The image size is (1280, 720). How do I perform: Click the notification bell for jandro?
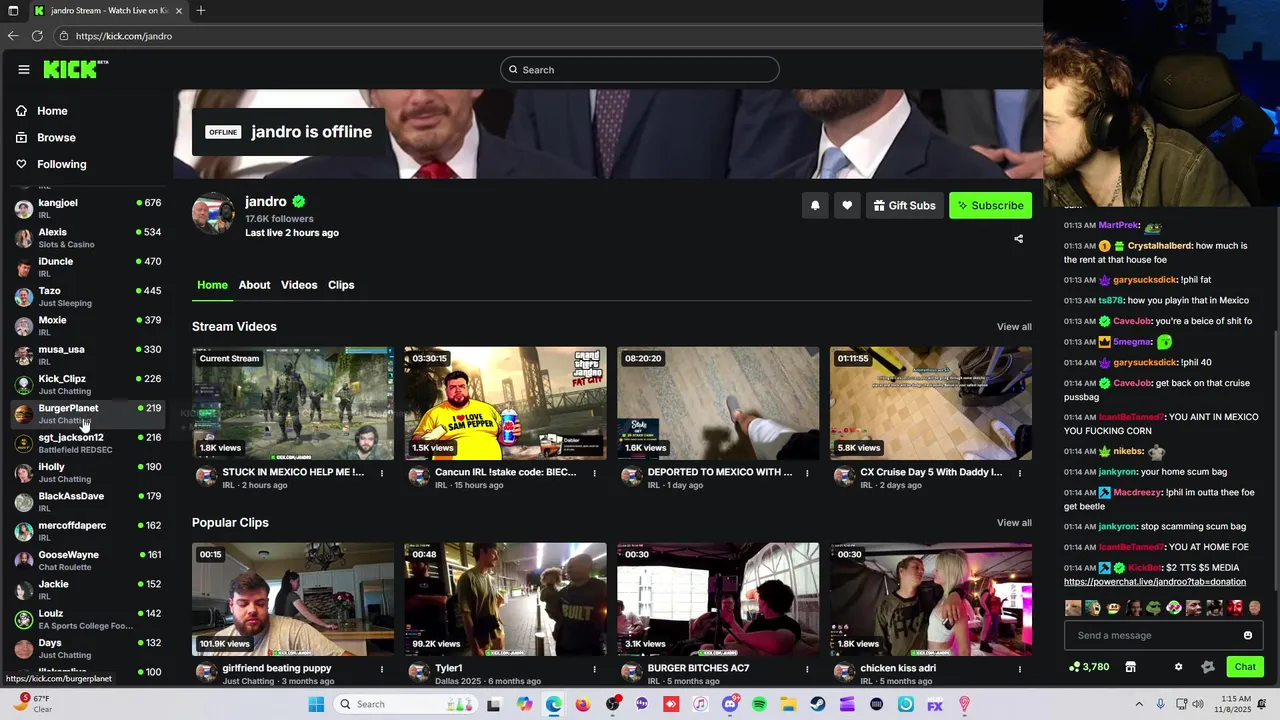tap(815, 205)
